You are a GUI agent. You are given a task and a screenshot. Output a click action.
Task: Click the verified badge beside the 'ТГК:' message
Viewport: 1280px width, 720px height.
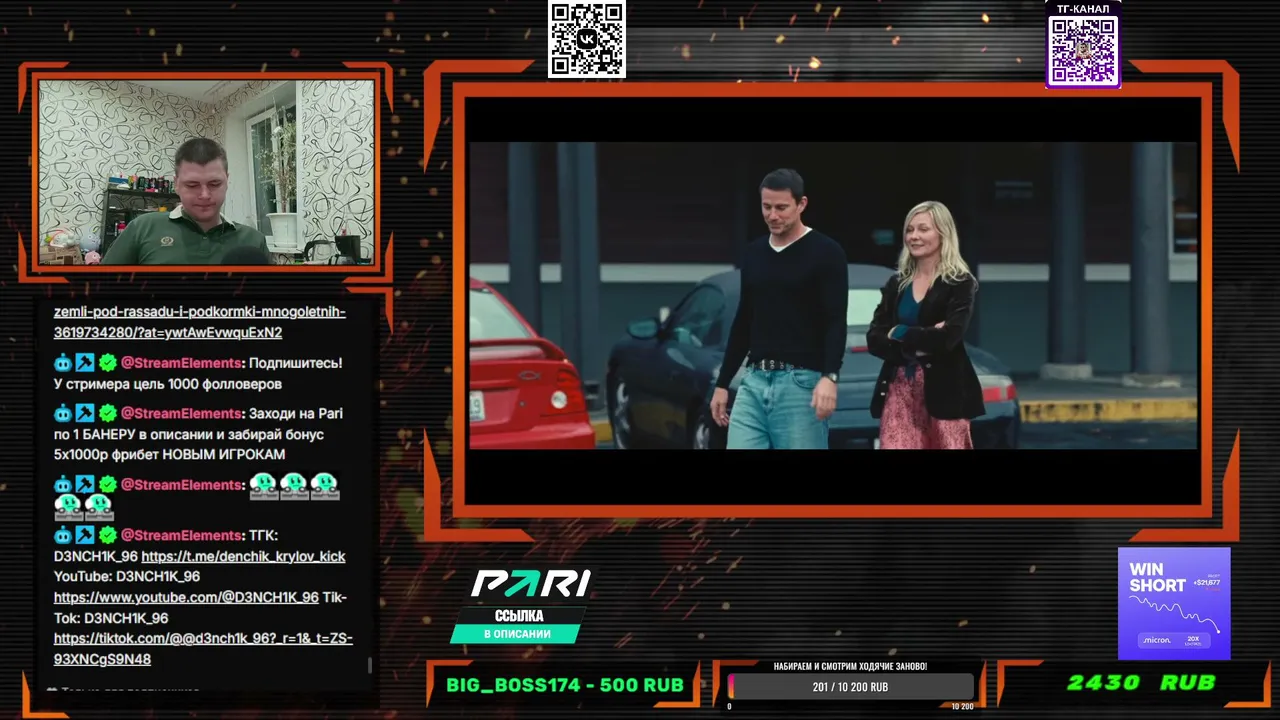point(108,535)
